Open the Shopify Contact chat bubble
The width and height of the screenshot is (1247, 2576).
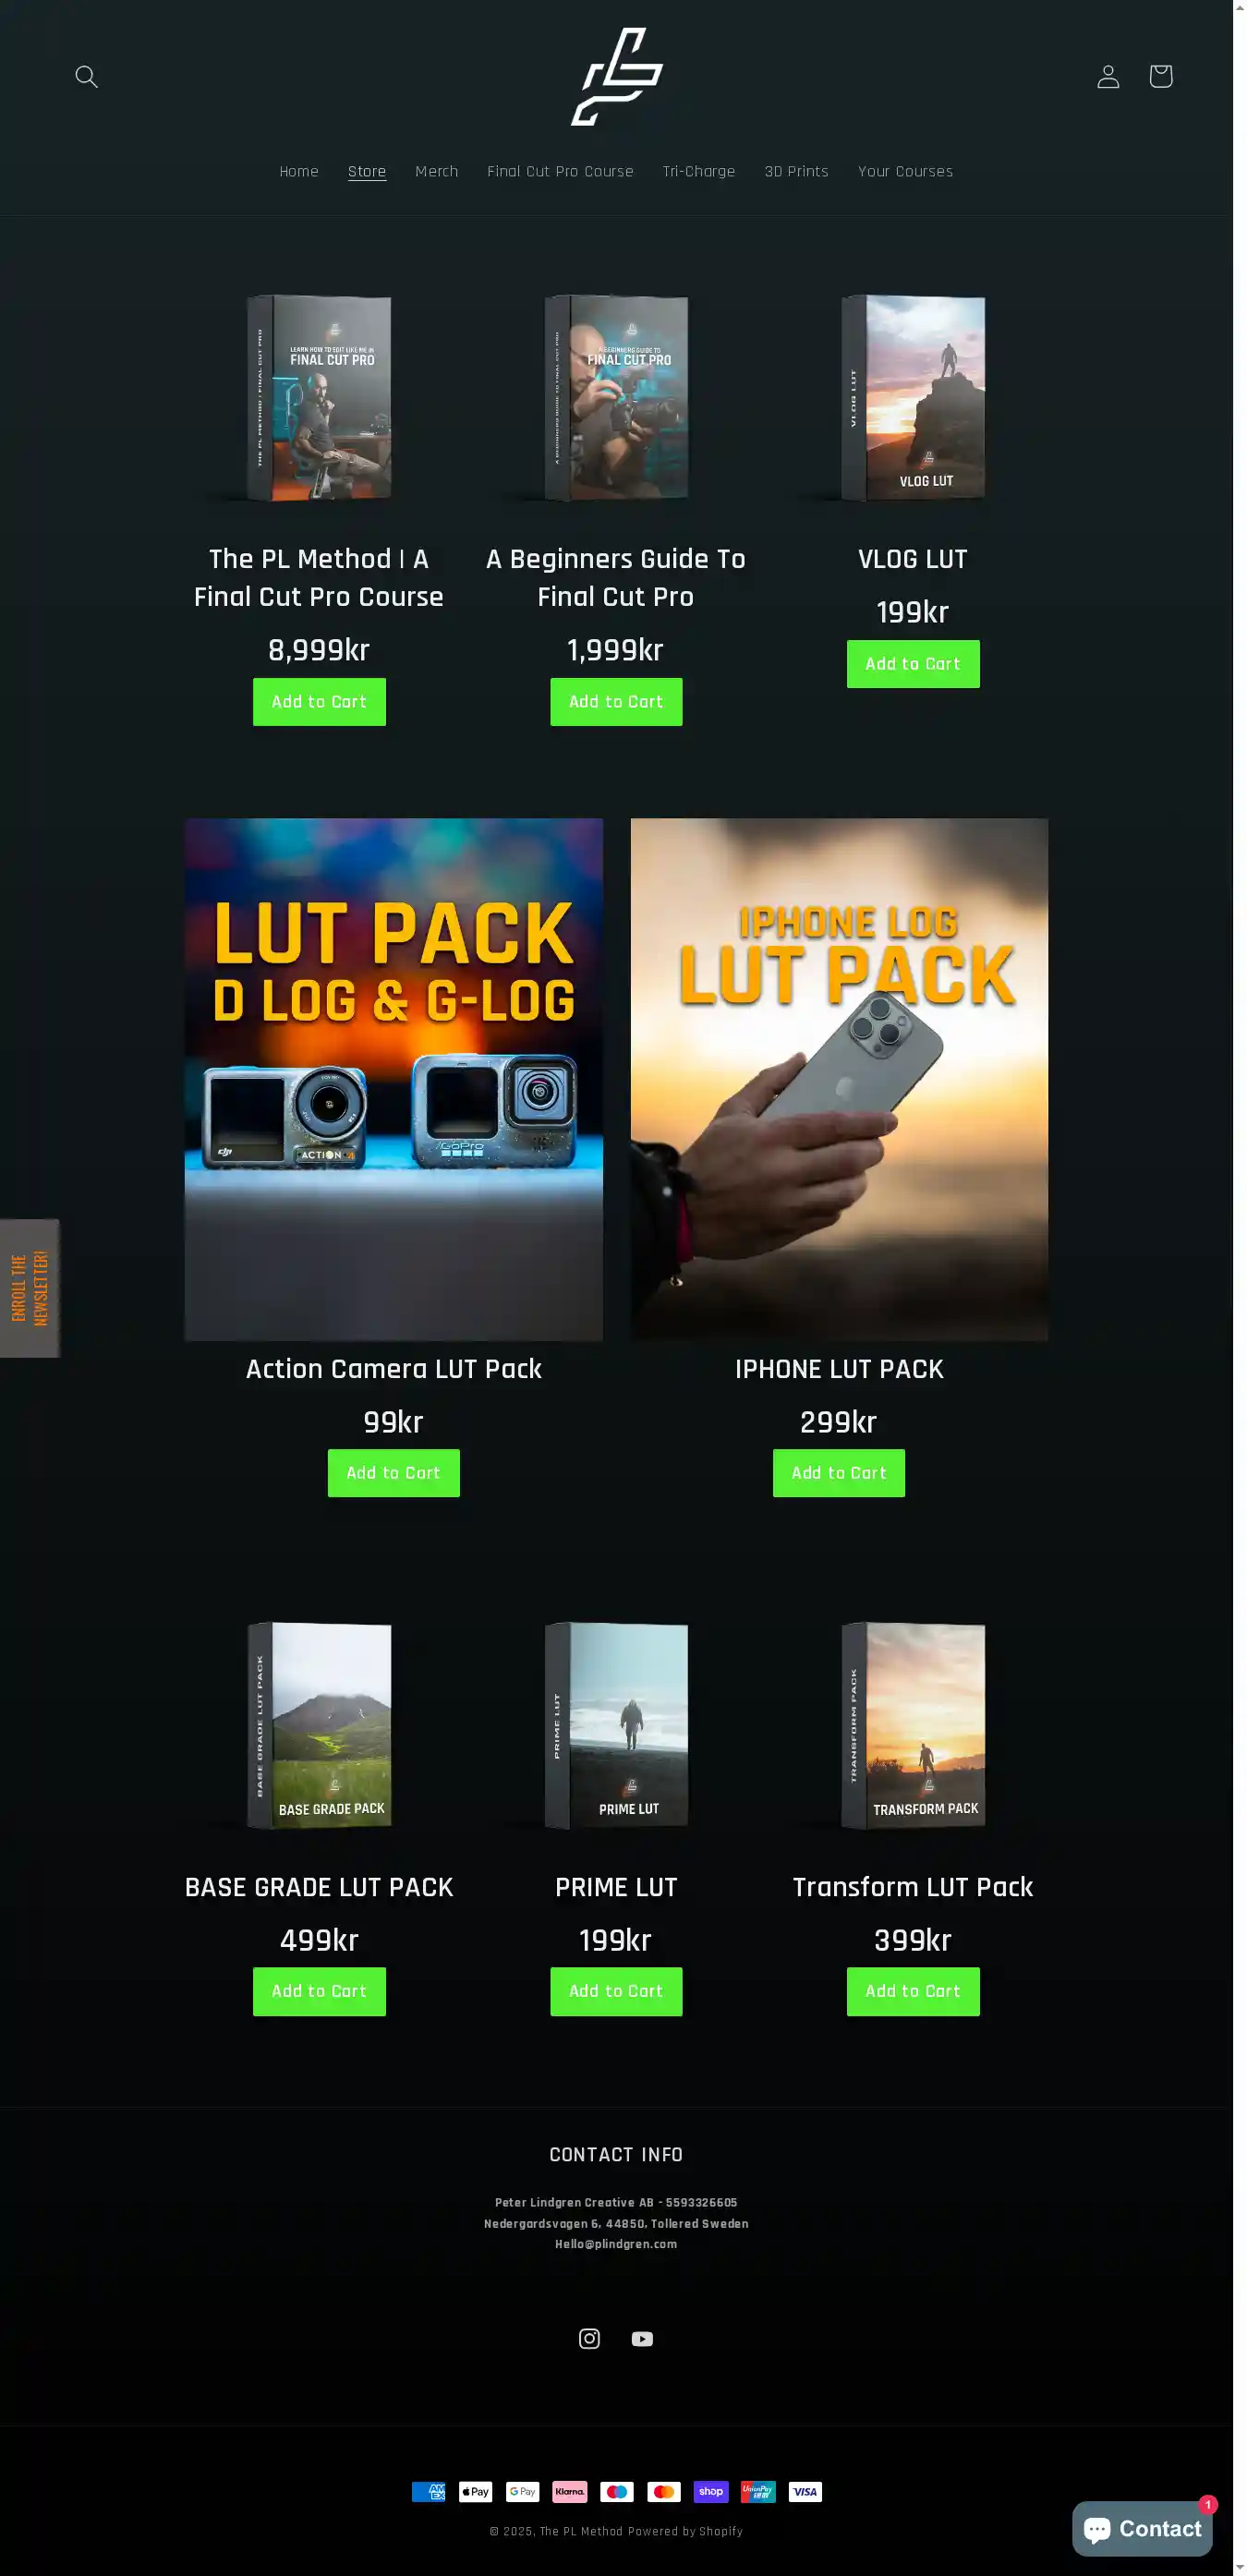click(1142, 2529)
